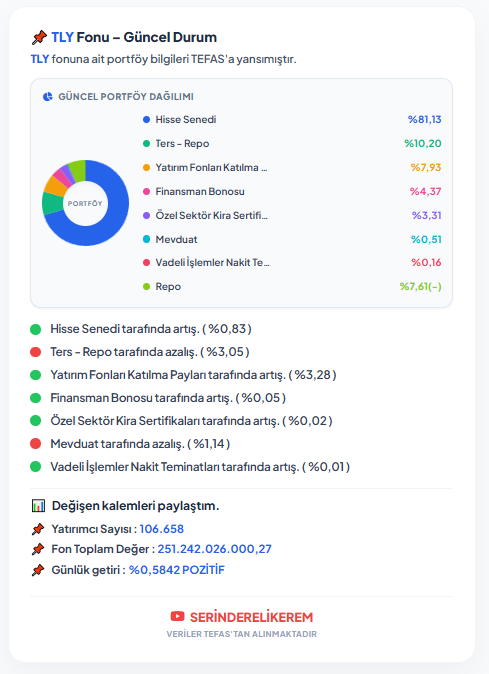Viewport: 489px width, 674px height.
Task: Click the green dot before Özel Sektör Kira Sertifikaları artış
Action: point(36,421)
